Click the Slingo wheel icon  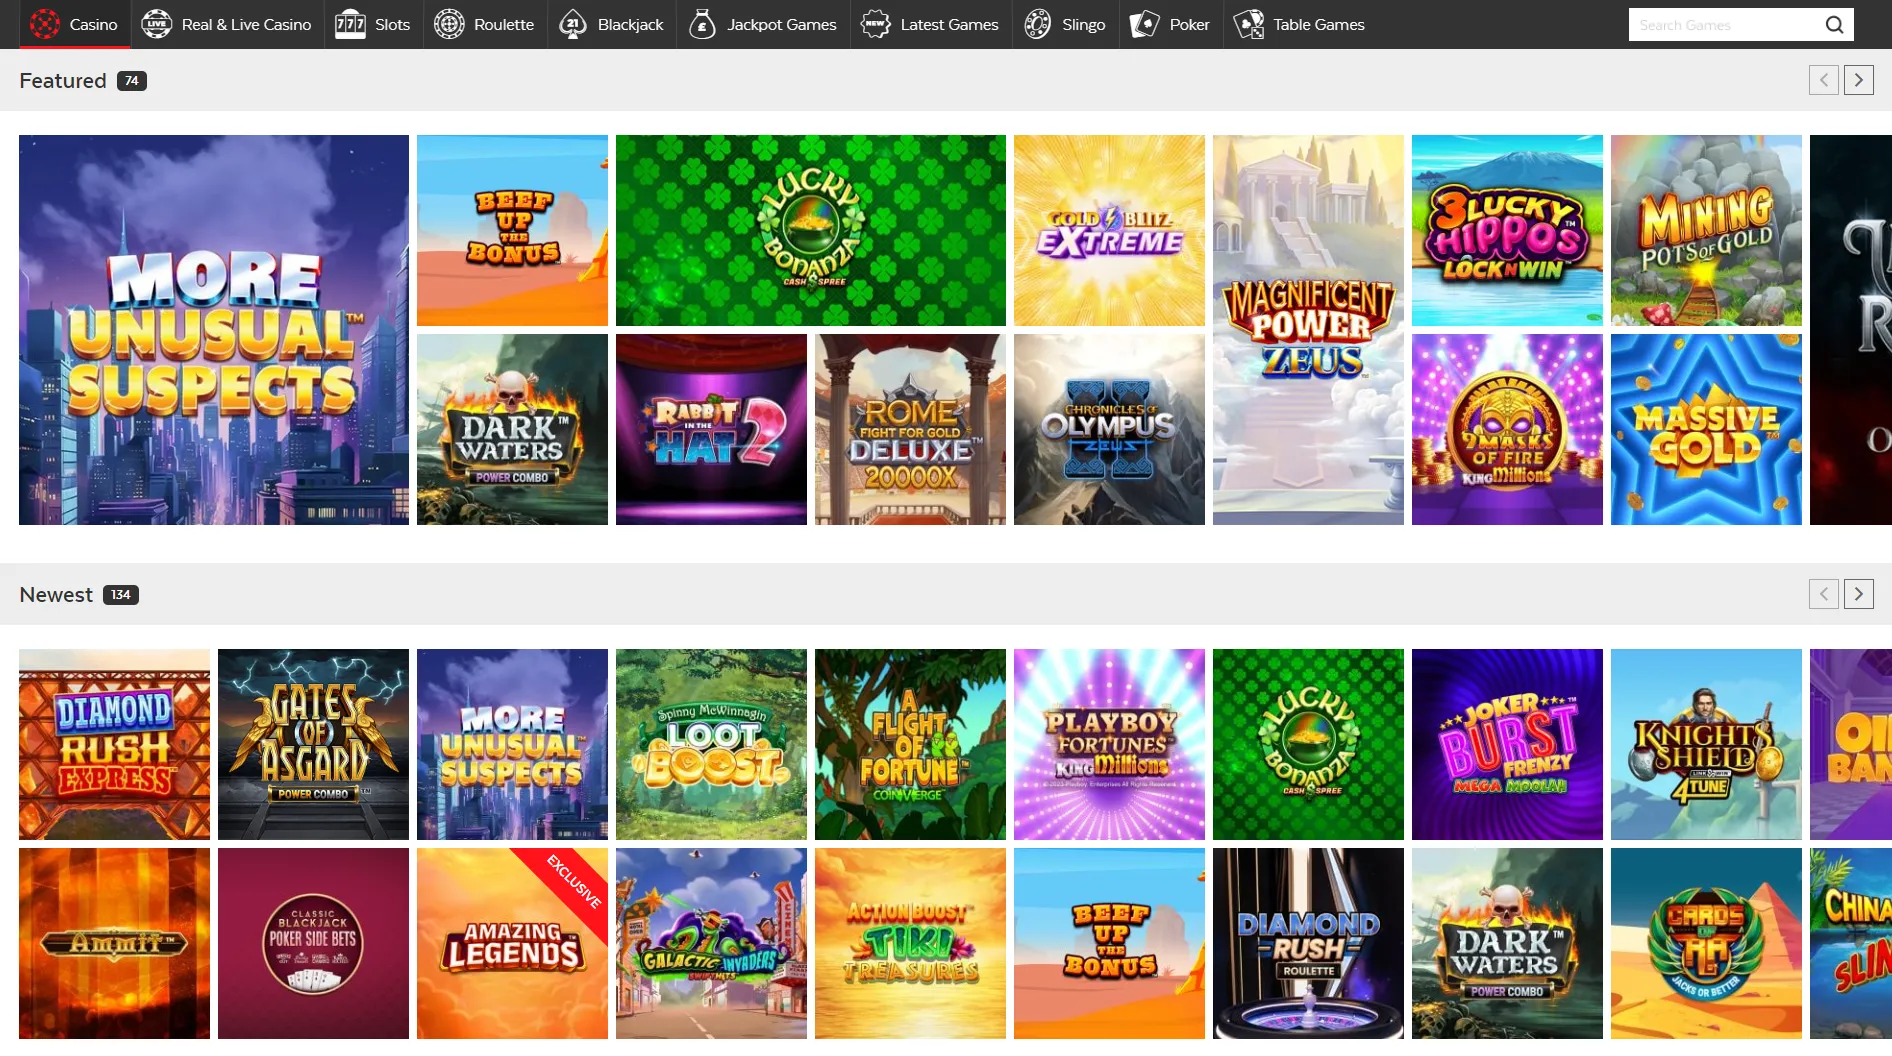tap(1038, 24)
